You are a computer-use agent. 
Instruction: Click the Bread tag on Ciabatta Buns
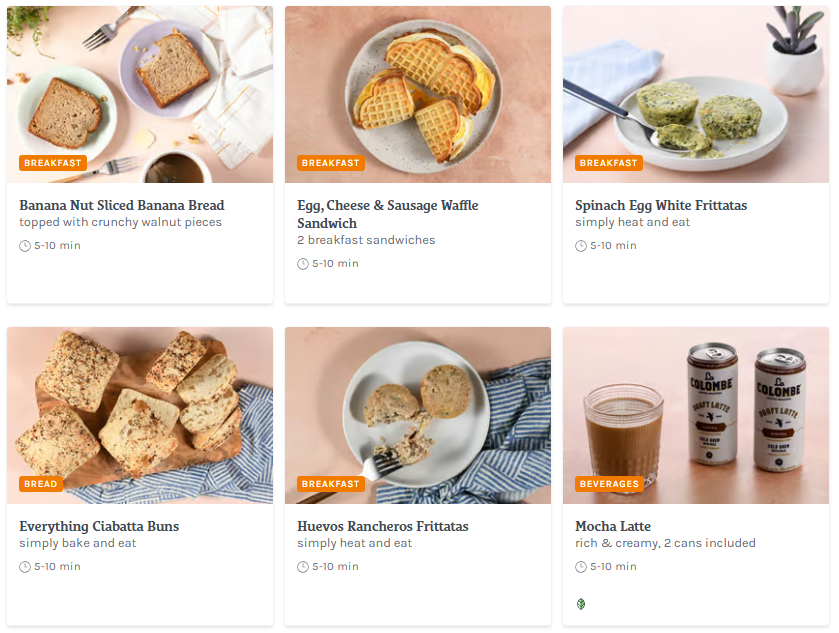point(41,484)
